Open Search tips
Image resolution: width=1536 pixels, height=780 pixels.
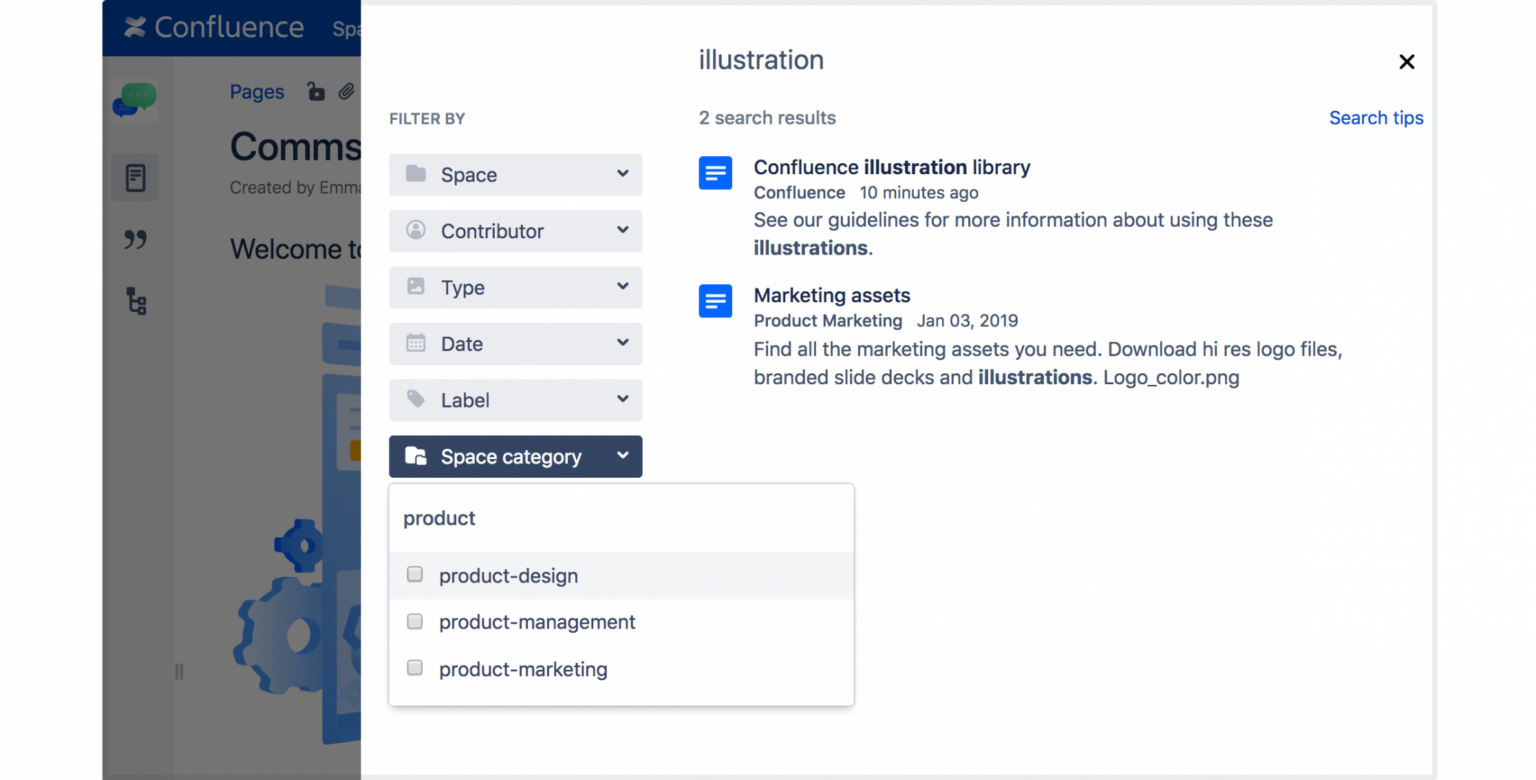tap(1376, 117)
